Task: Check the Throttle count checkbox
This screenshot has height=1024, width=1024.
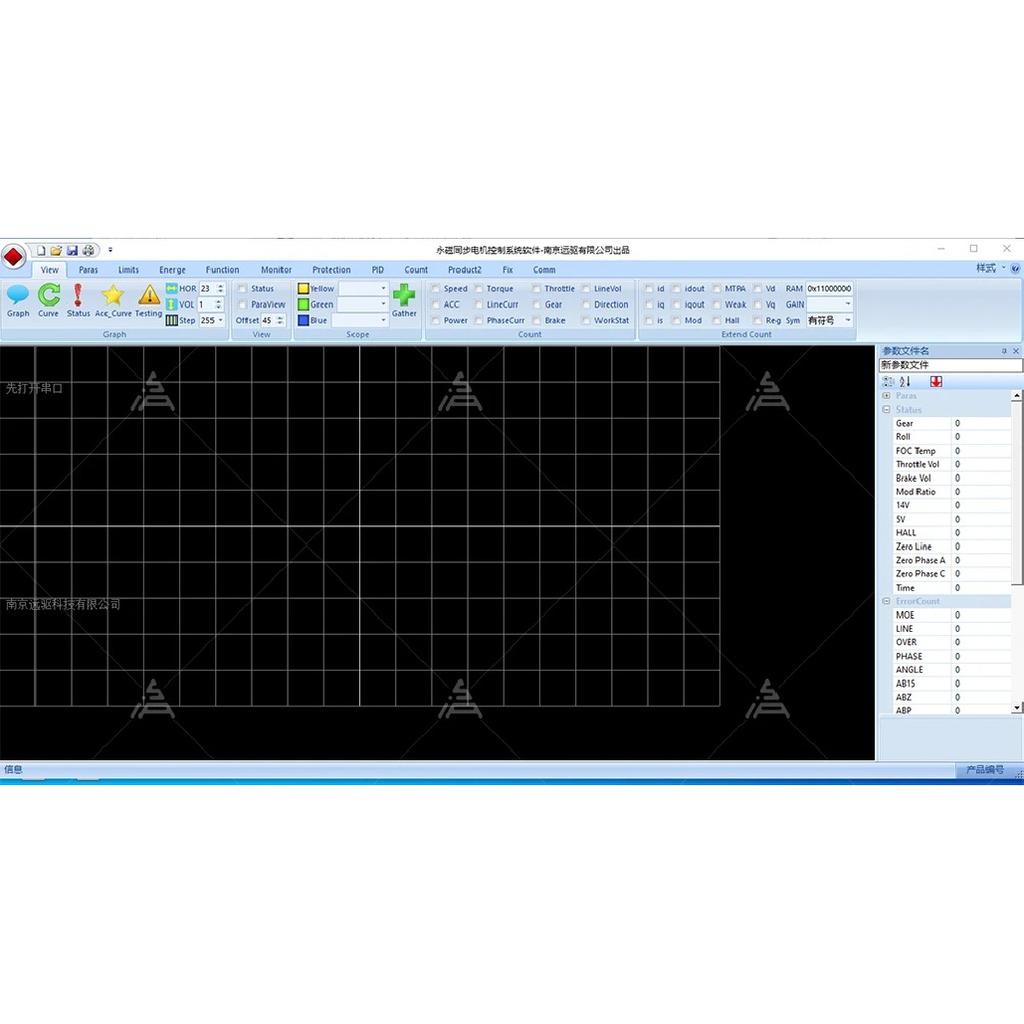Action: 536,289
